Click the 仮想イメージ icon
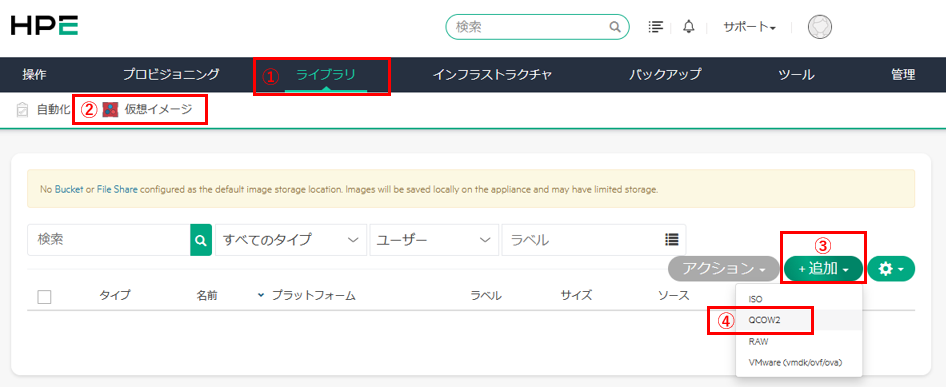Screen dimensions: 946x387 coord(110,110)
